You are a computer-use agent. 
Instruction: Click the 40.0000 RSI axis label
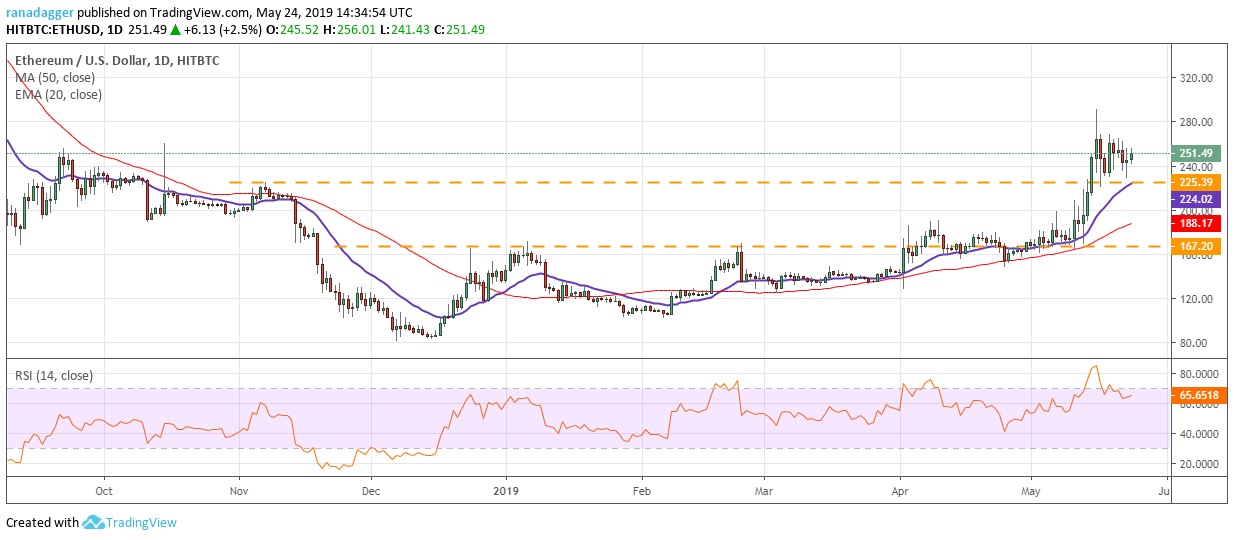[x=1200, y=434]
